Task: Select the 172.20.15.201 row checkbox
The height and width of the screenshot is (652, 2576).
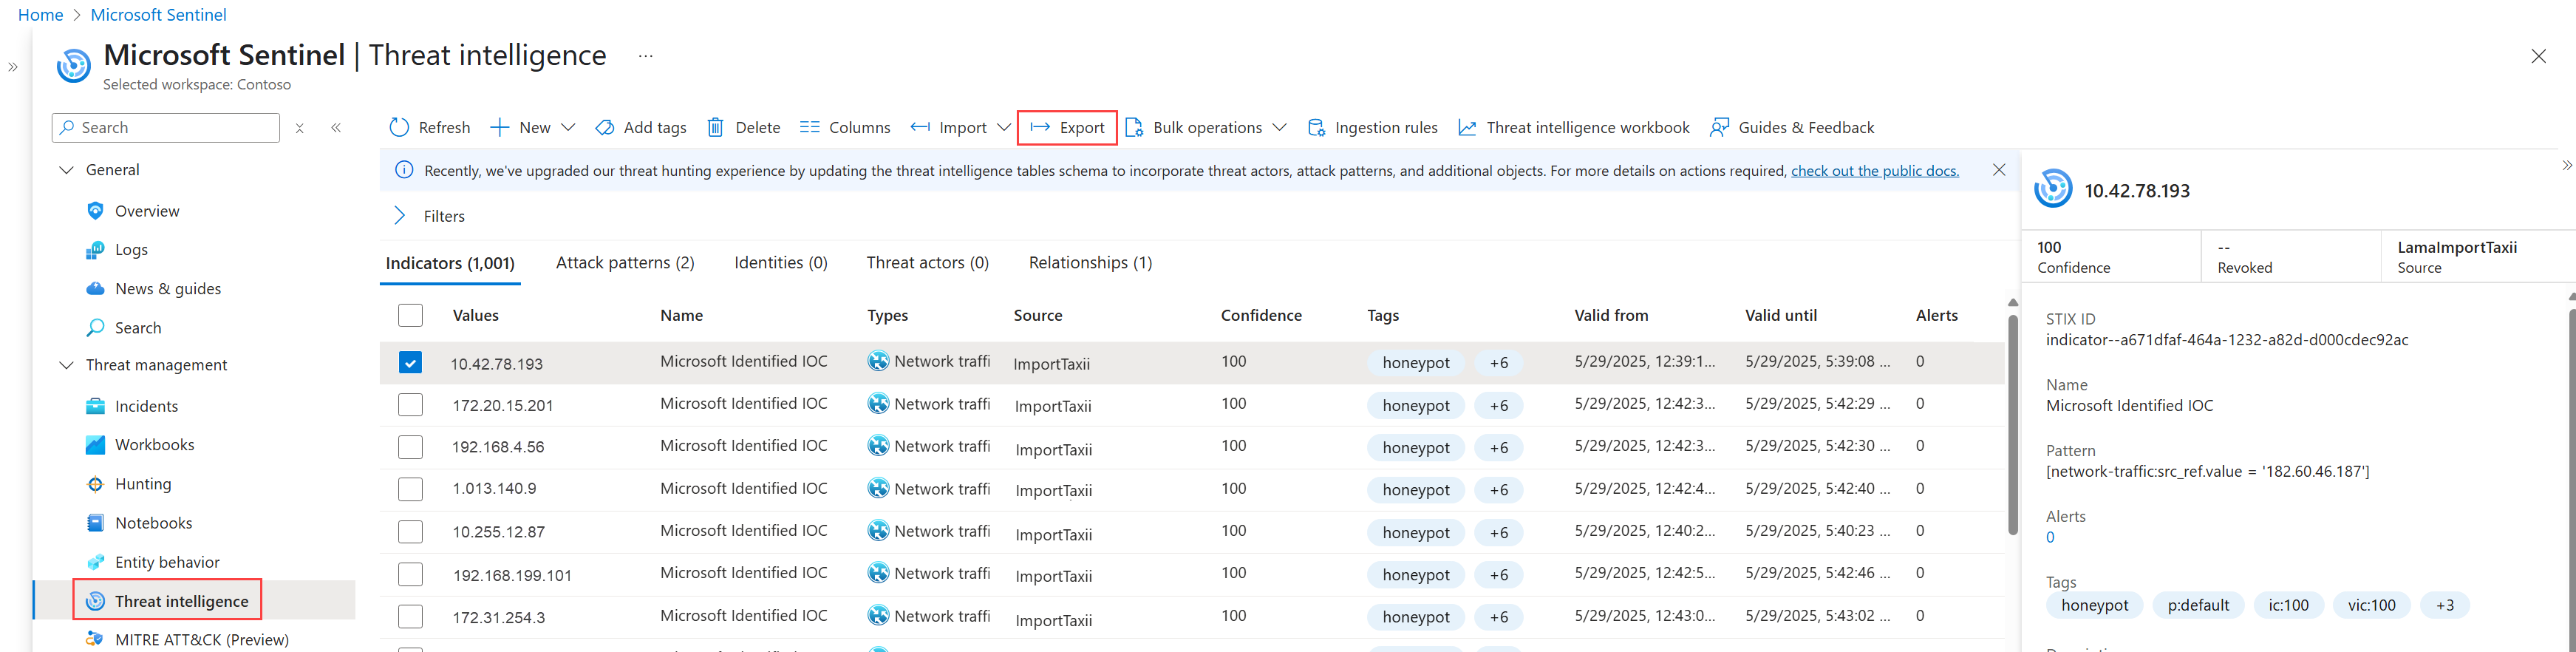Action: tap(410, 405)
